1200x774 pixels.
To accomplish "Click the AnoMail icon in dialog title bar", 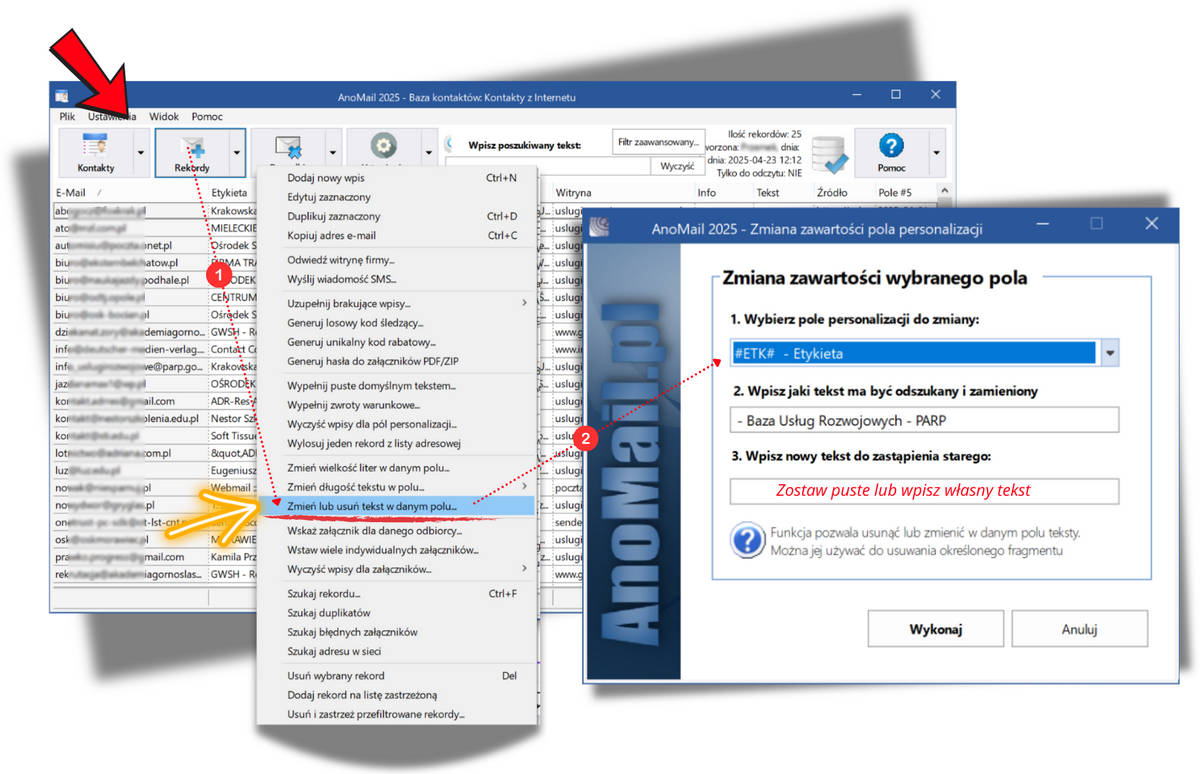I will click(x=599, y=228).
